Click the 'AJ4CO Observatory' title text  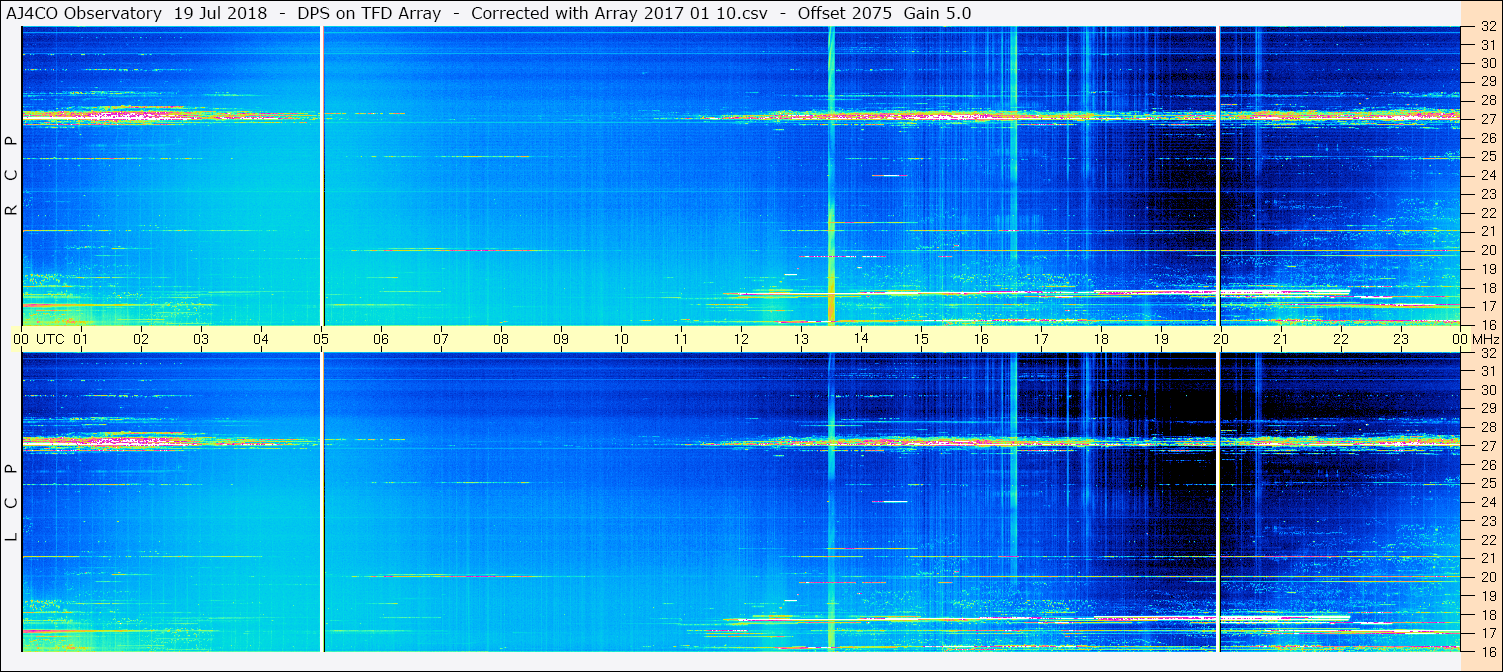tap(82, 13)
